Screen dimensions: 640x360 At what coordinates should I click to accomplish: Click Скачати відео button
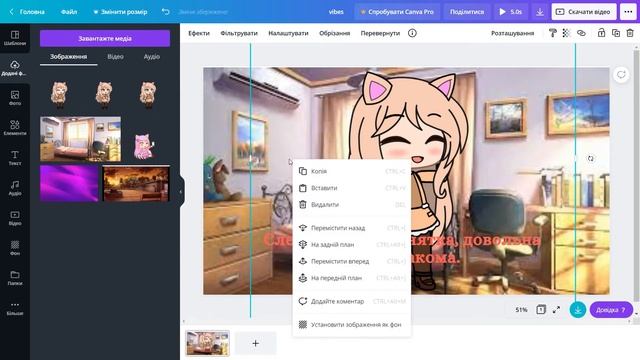coord(584,12)
